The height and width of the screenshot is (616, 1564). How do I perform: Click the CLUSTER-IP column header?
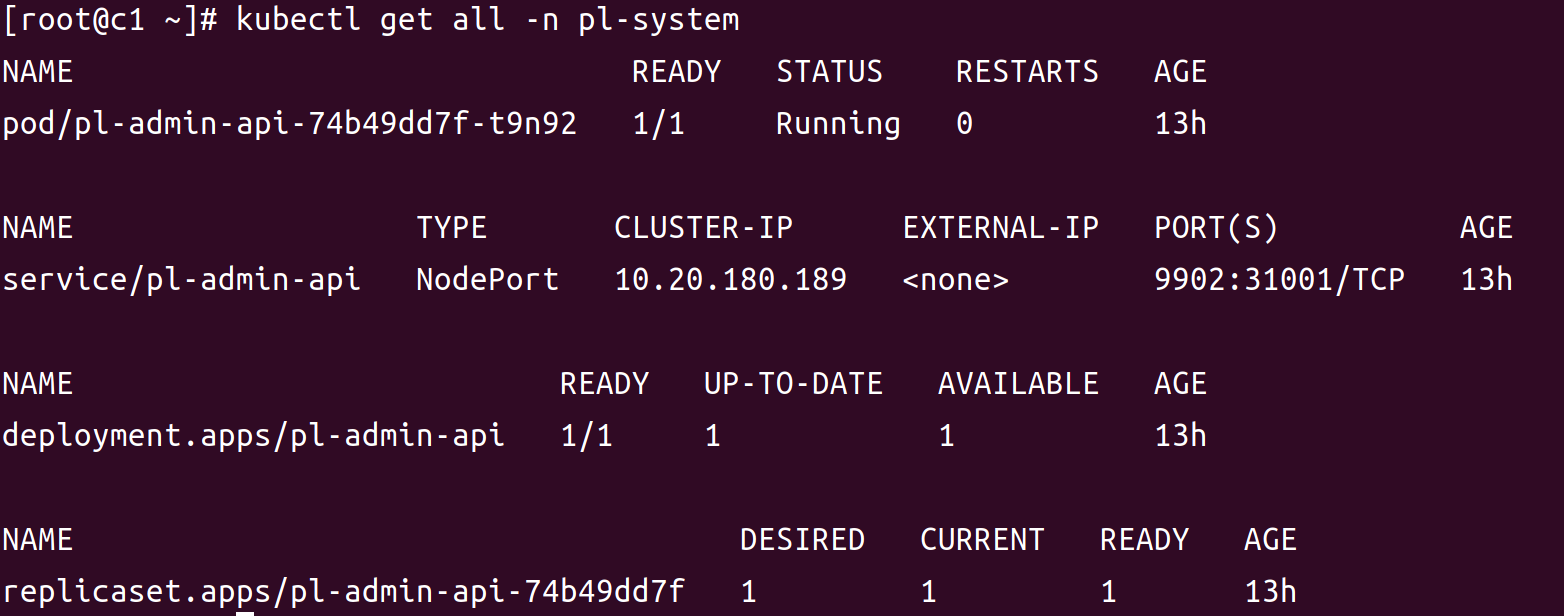(x=703, y=228)
